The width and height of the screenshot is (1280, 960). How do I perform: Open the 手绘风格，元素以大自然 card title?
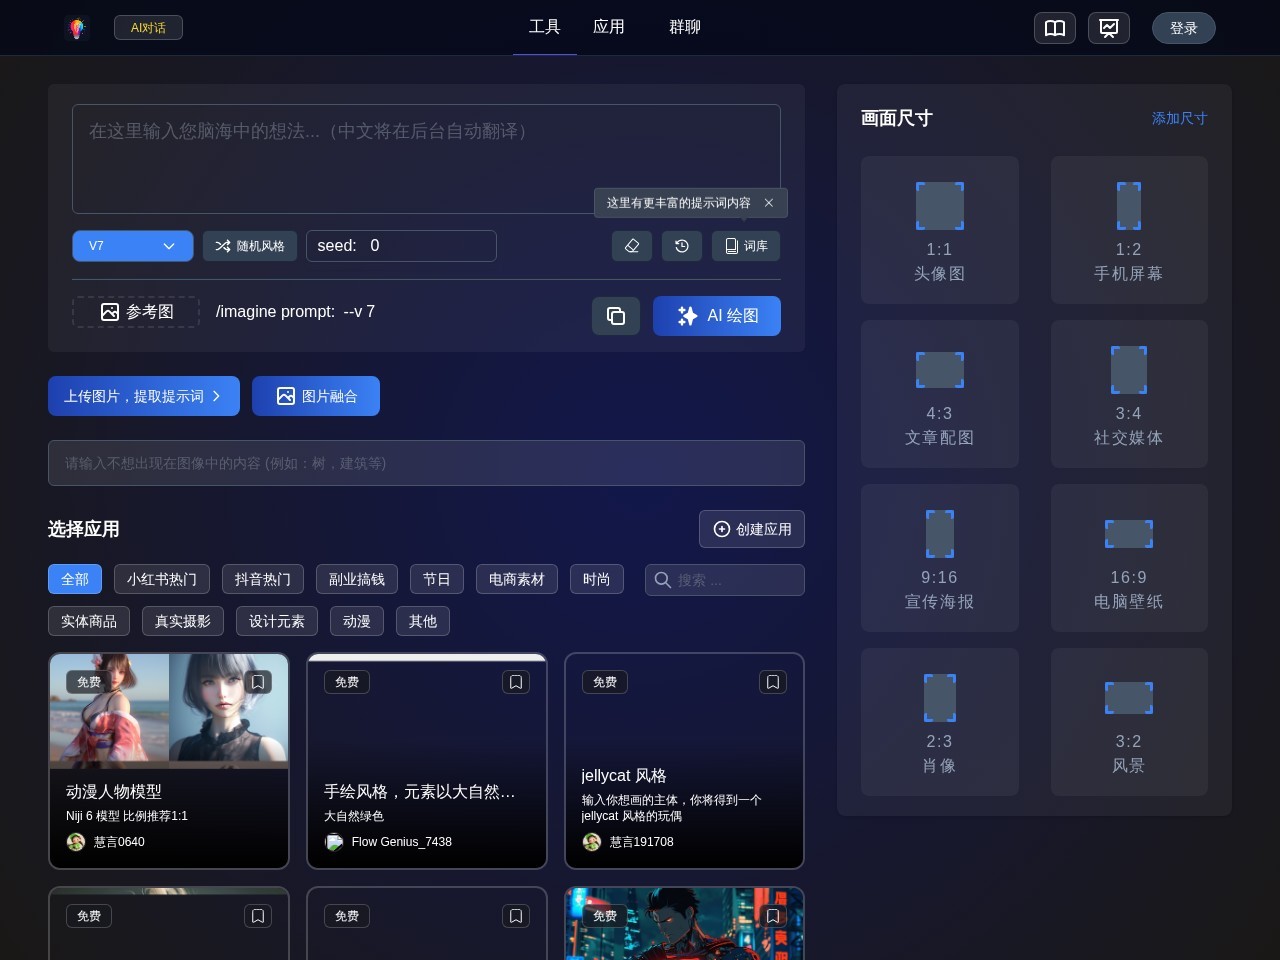point(420,791)
